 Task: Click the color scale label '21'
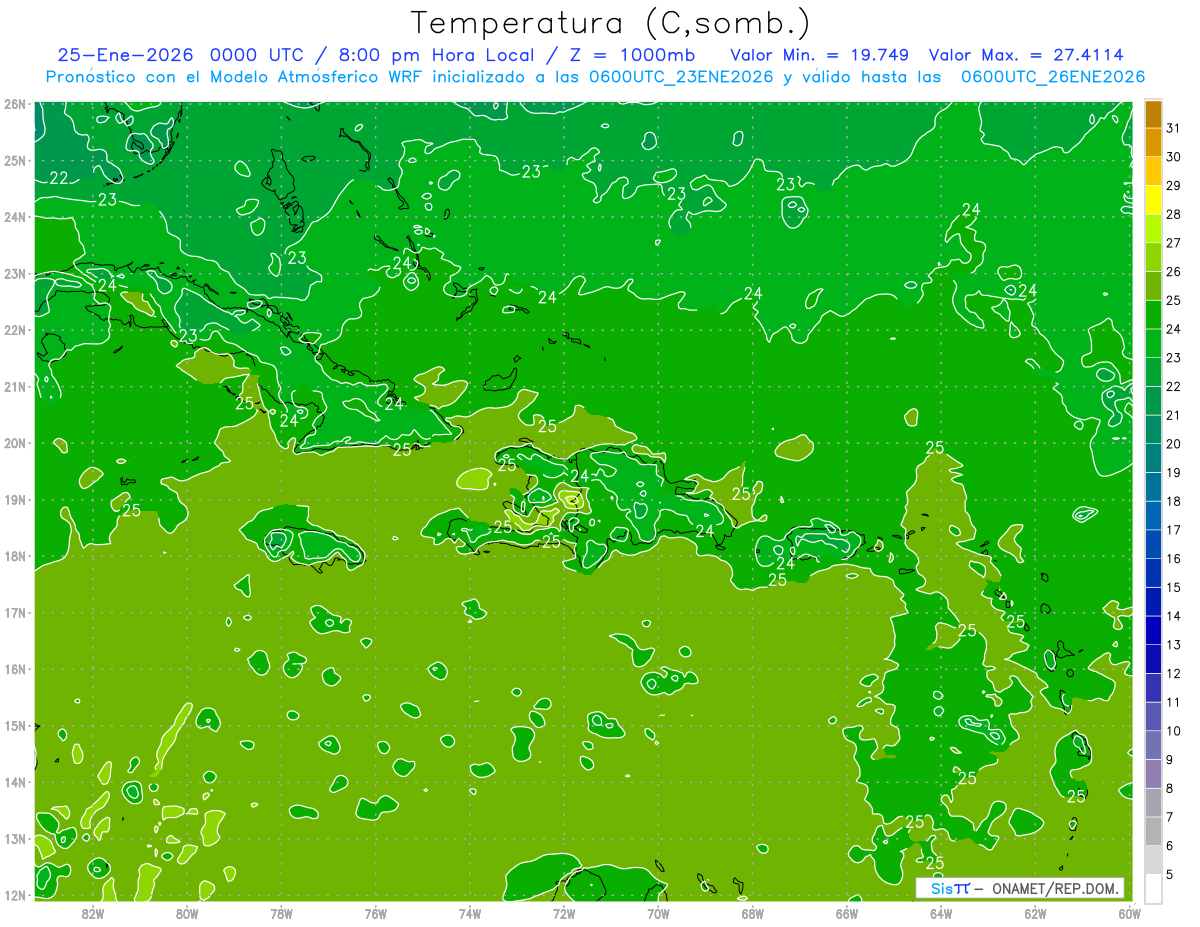tap(1173, 415)
